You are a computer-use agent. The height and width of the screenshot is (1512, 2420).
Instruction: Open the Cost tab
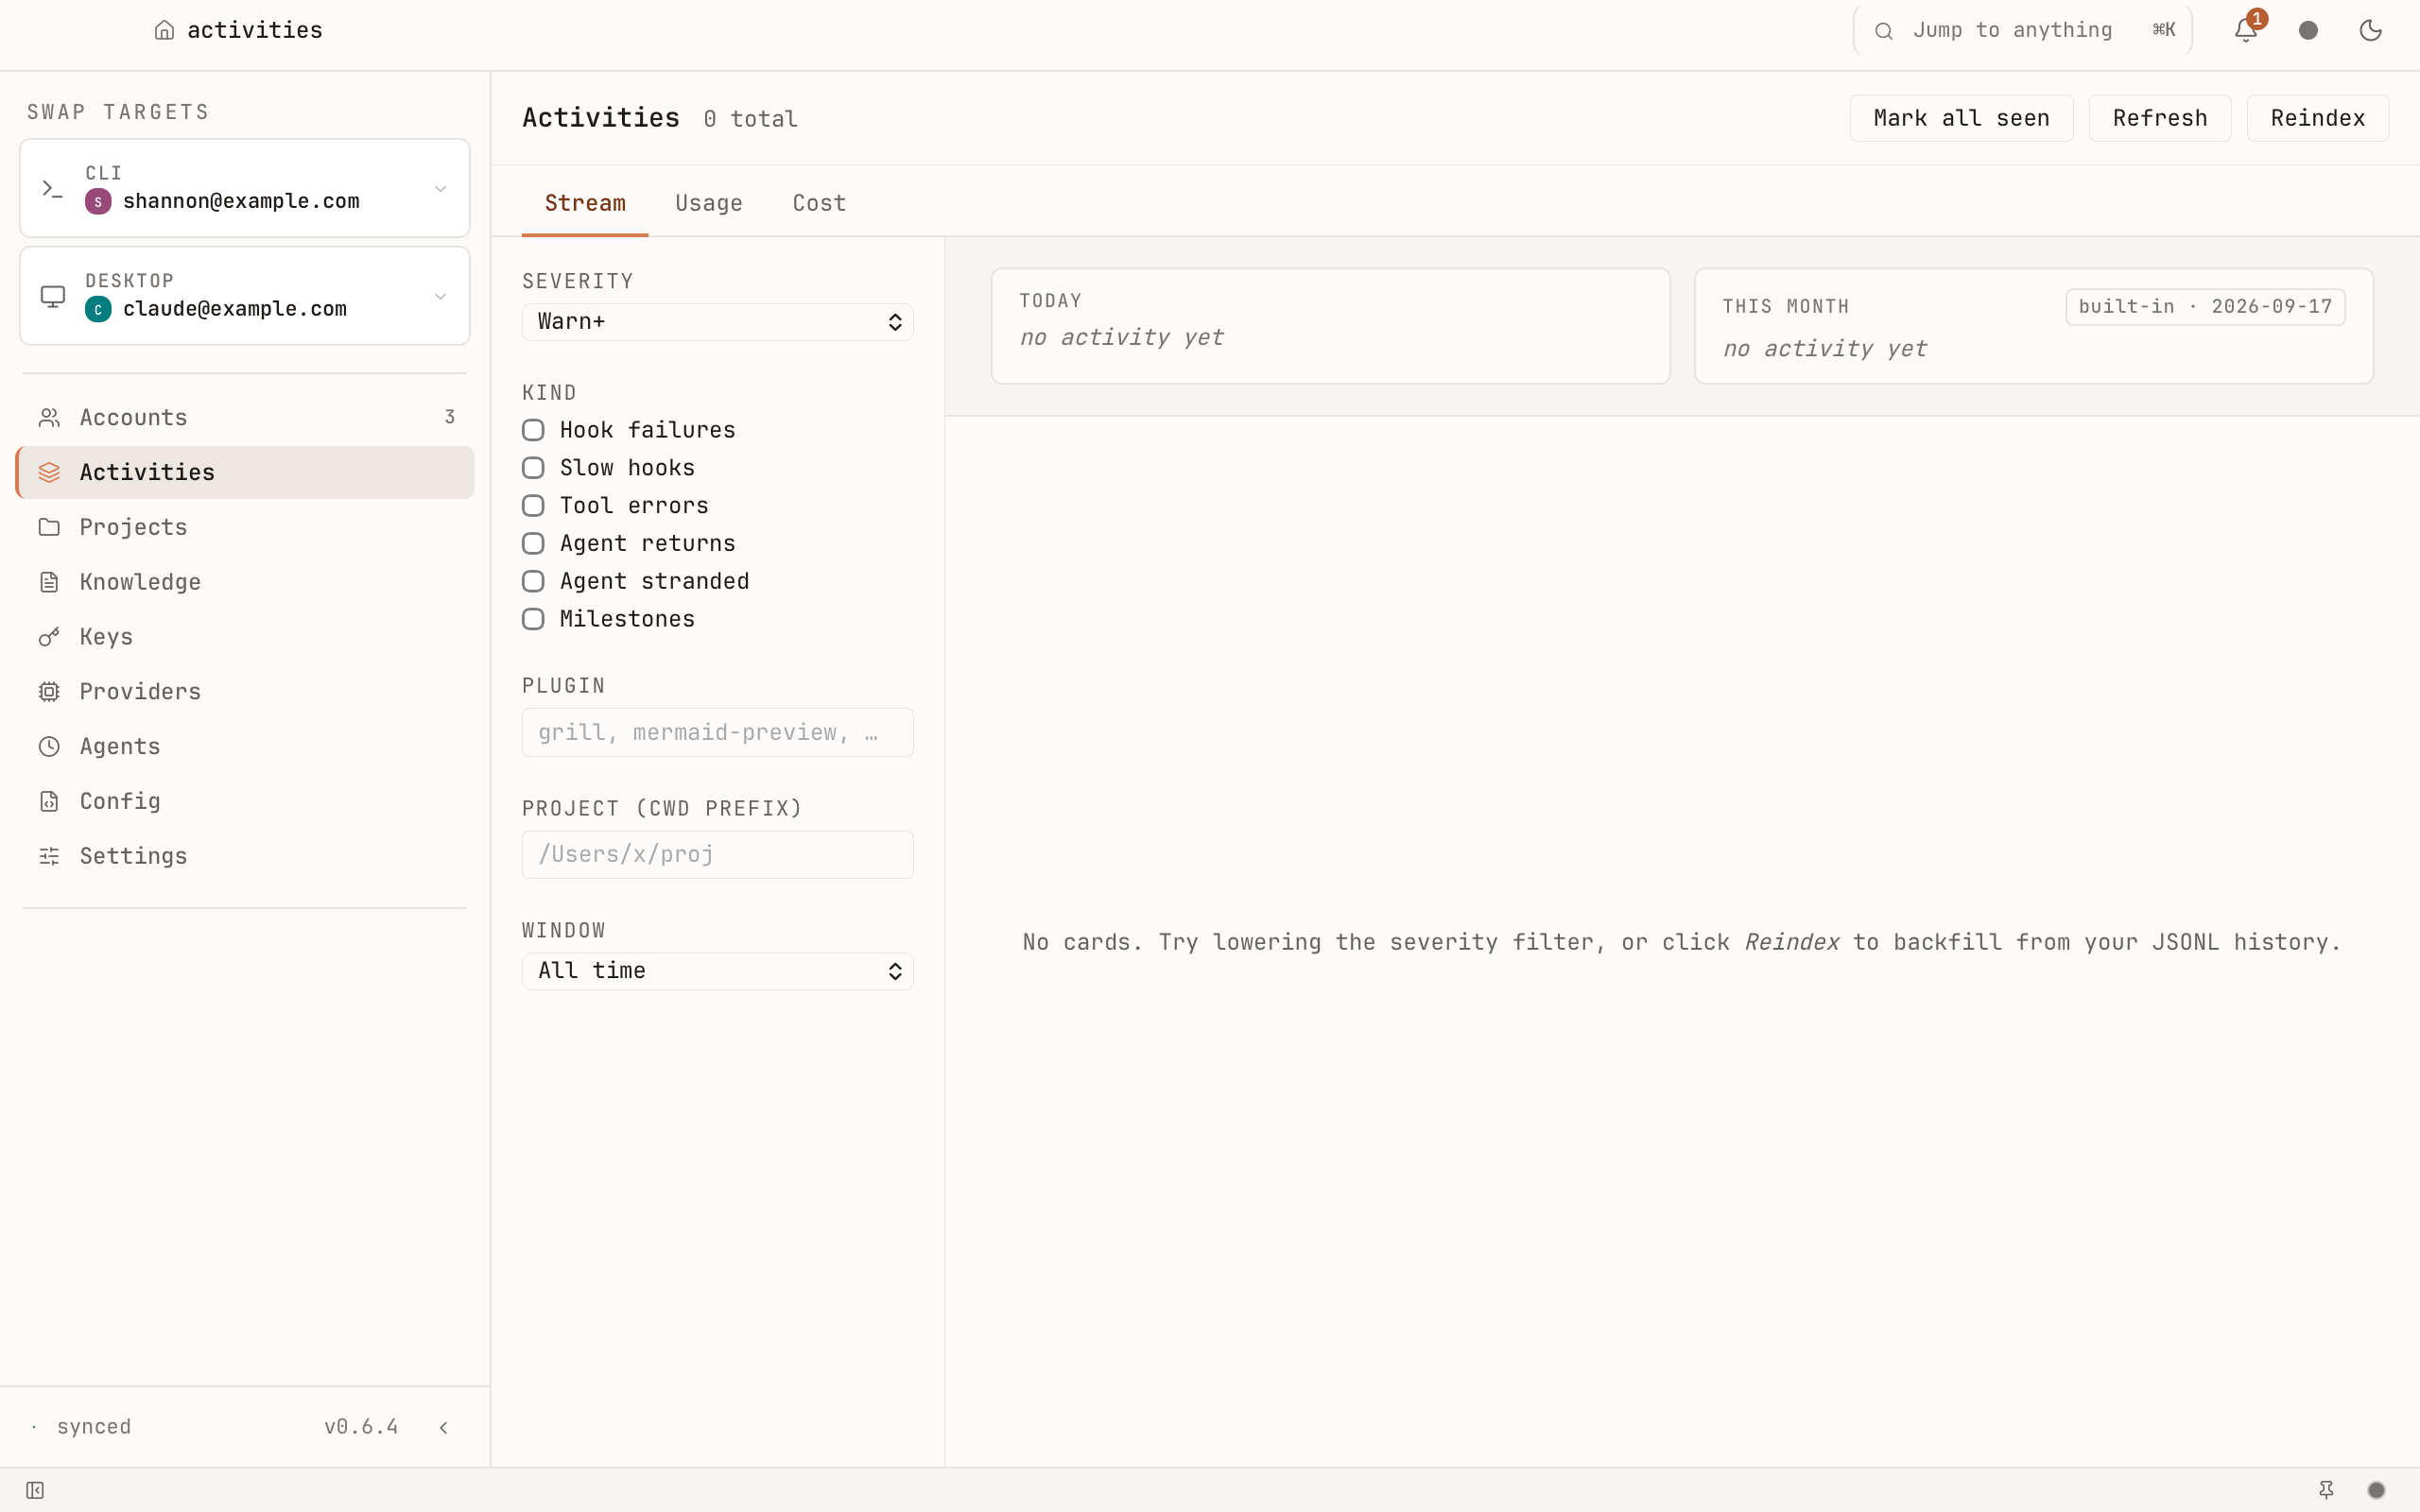pyautogui.click(x=819, y=203)
